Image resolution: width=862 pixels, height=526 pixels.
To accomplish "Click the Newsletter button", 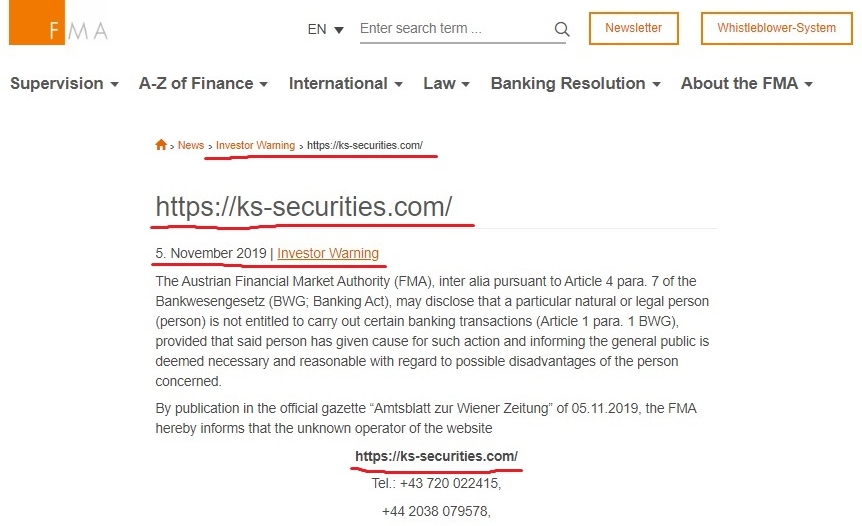I will [633, 28].
